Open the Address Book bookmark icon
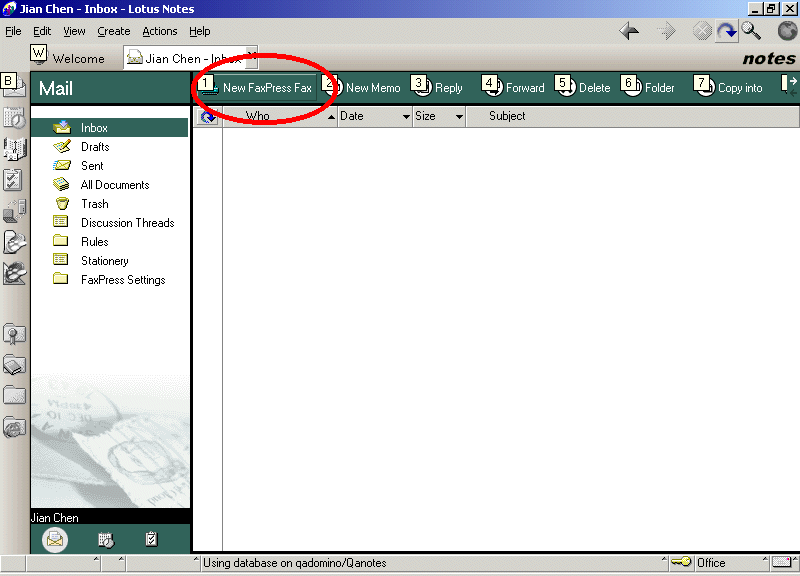The width and height of the screenshot is (800, 576). 14,149
